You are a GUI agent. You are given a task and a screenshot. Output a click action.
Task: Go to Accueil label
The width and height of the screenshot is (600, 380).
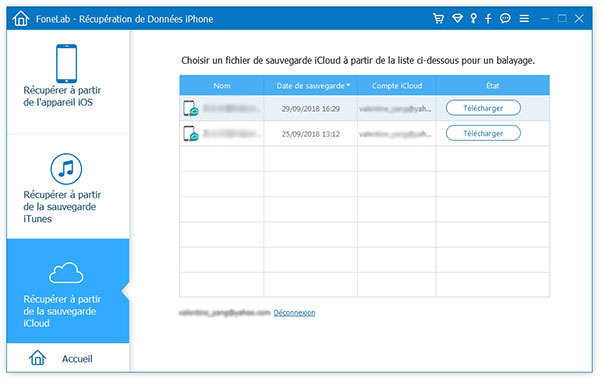coord(77,359)
